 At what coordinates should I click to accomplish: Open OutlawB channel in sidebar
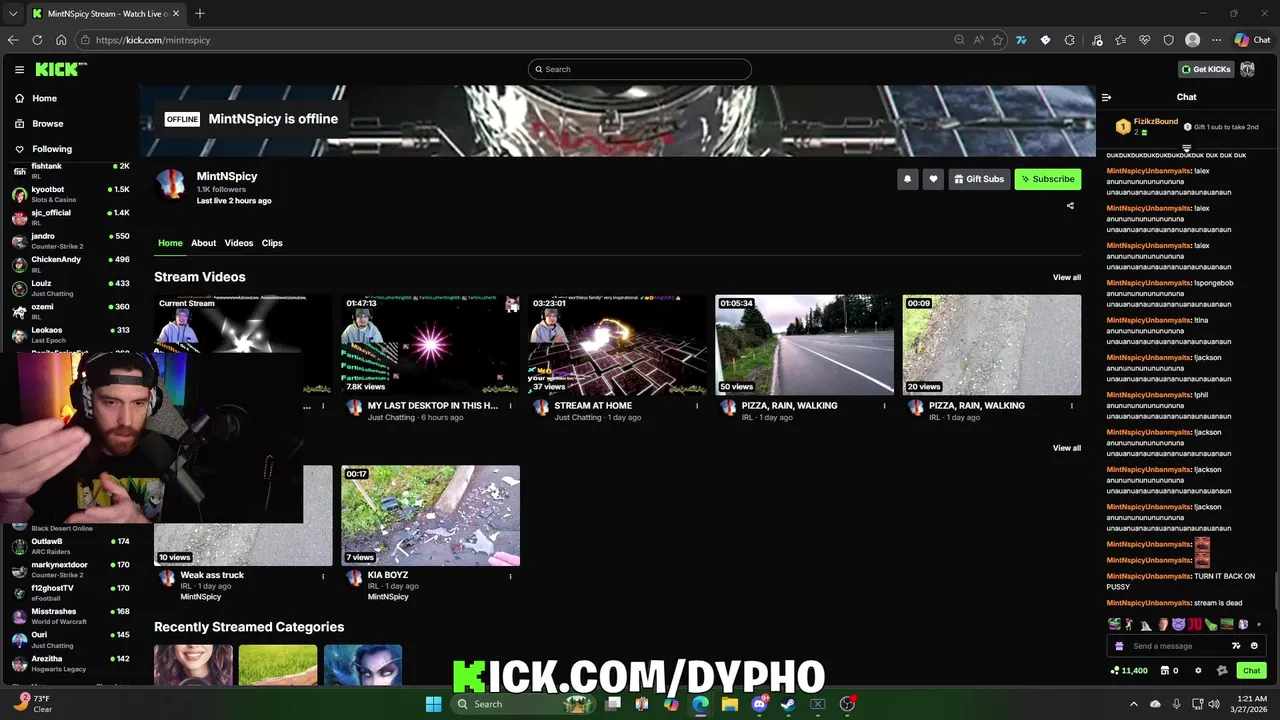[x=70, y=546]
